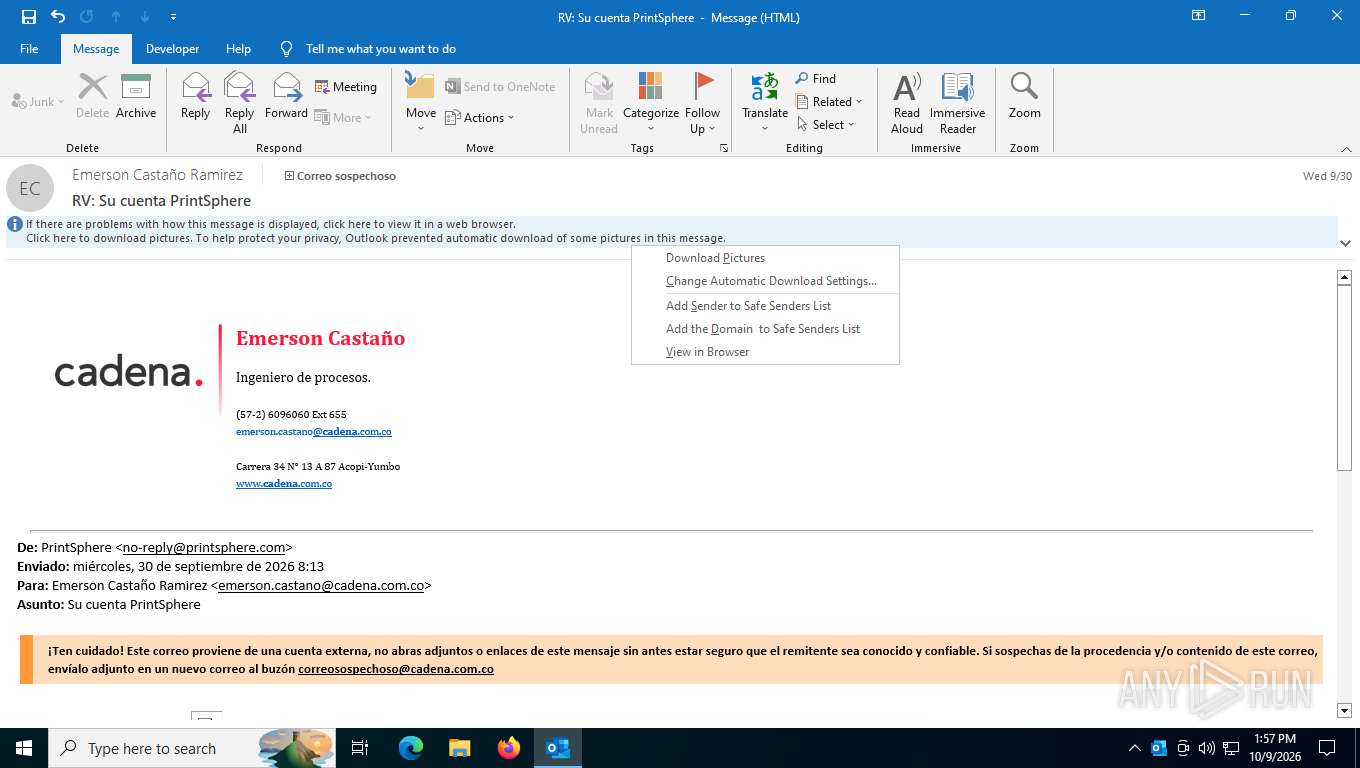Open File Explorer from the taskbar
The width and height of the screenshot is (1360, 768).
(x=460, y=748)
